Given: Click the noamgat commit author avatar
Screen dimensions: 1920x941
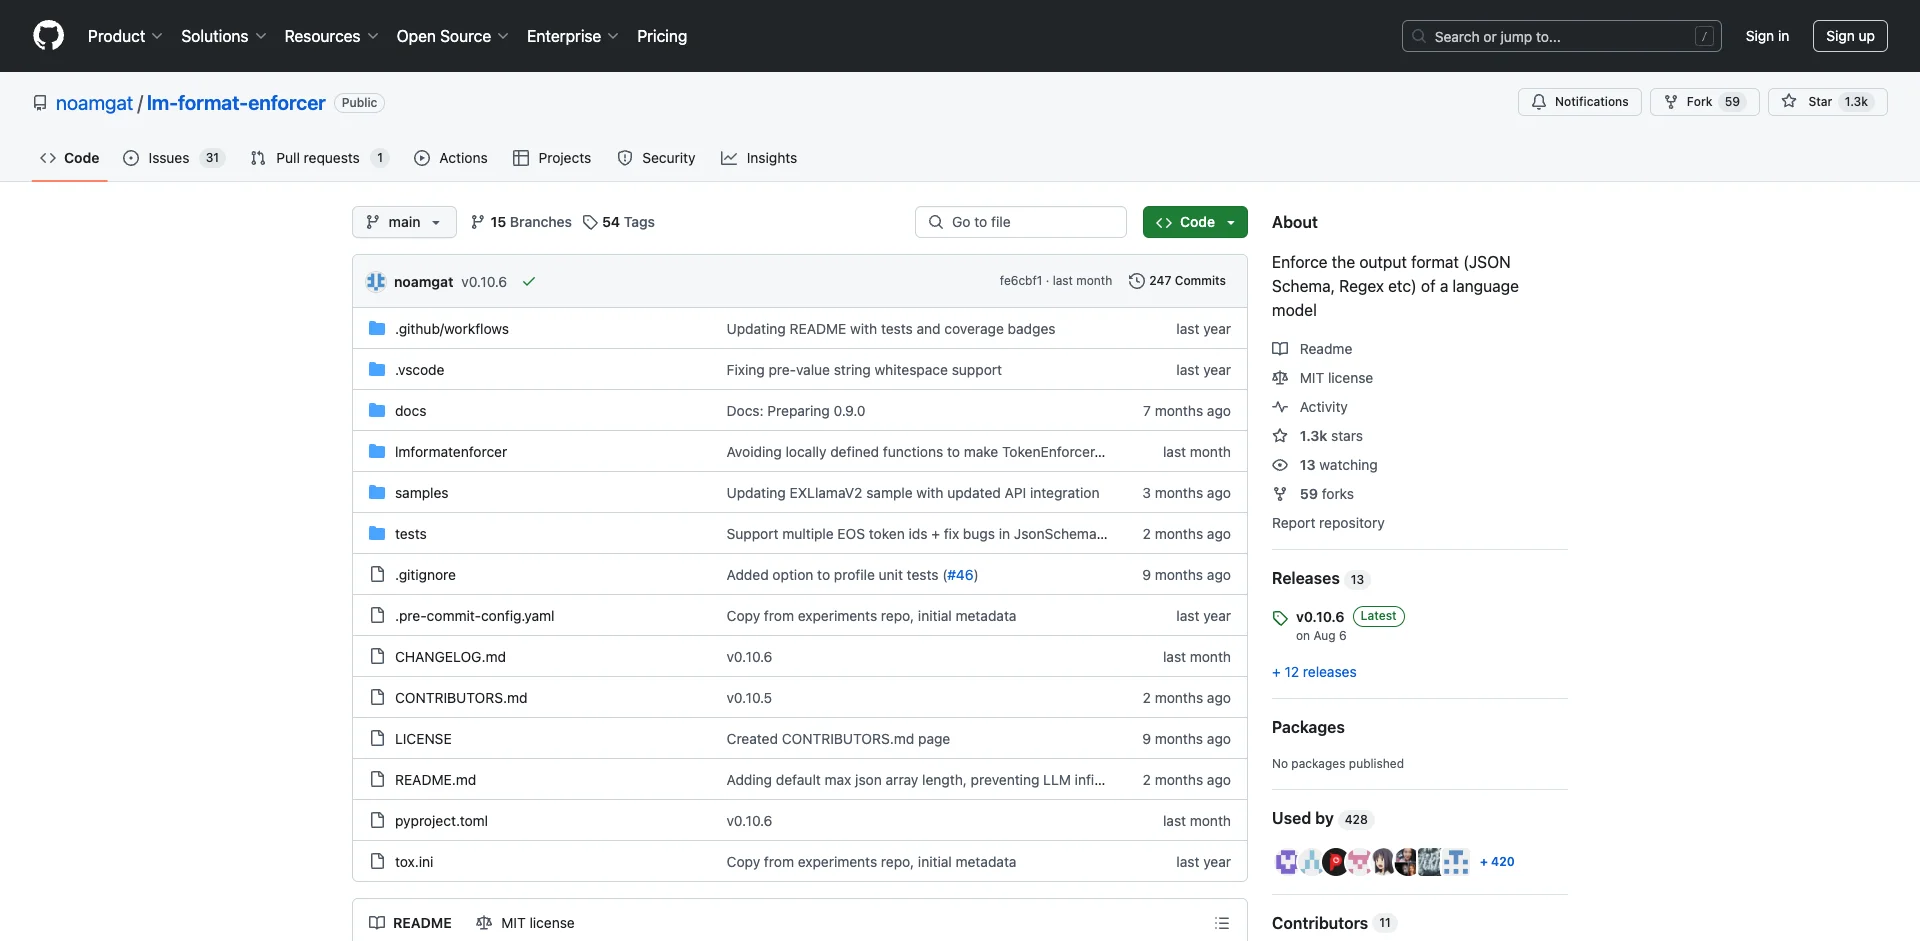Looking at the screenshot, I should 376,282.
